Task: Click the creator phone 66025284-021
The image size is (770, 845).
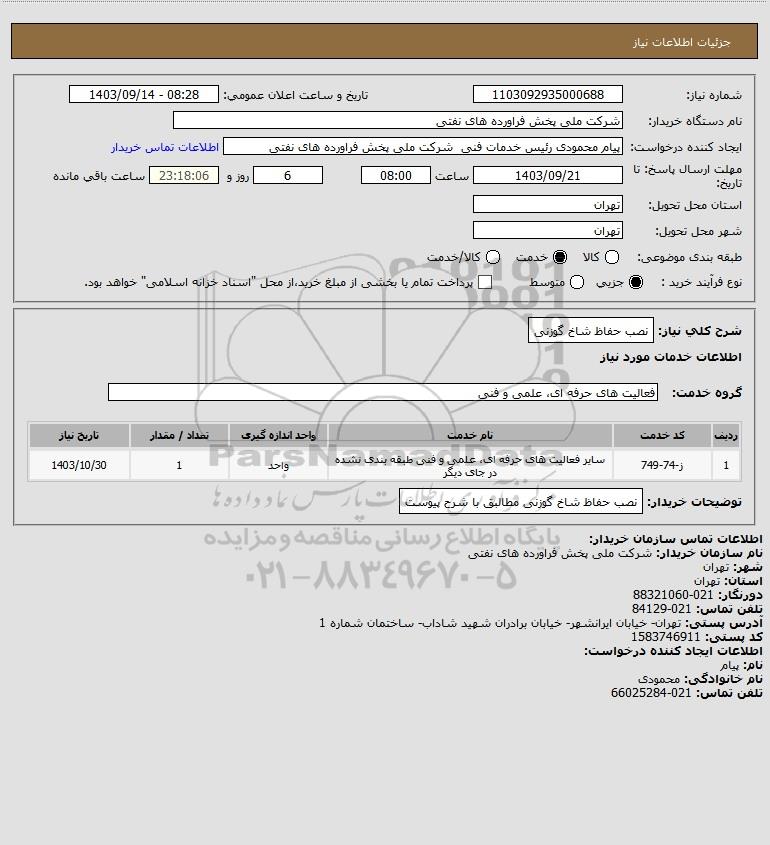Action: pyautogui.click(x=651, y=693)
